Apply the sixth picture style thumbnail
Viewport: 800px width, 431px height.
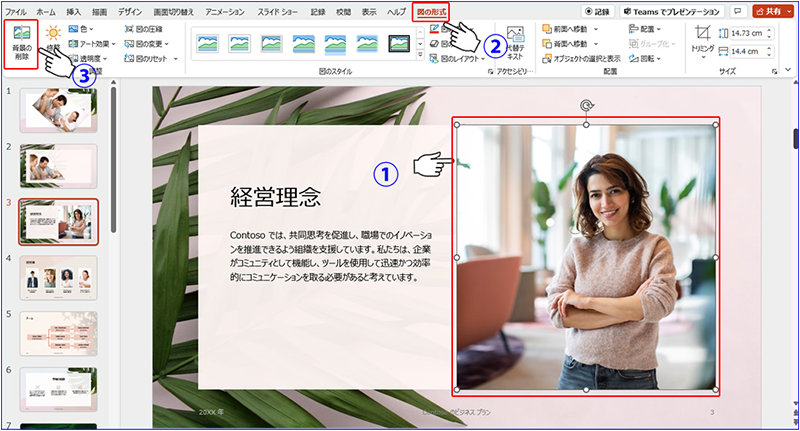(x=367, y=44)
